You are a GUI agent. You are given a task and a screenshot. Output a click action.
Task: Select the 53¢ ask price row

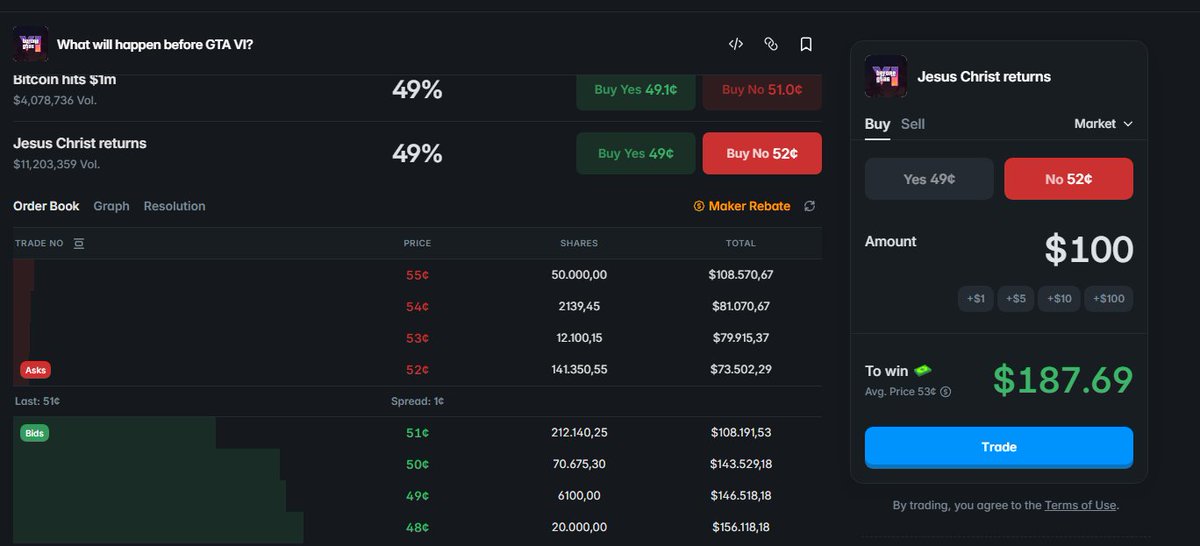(417, 337)
